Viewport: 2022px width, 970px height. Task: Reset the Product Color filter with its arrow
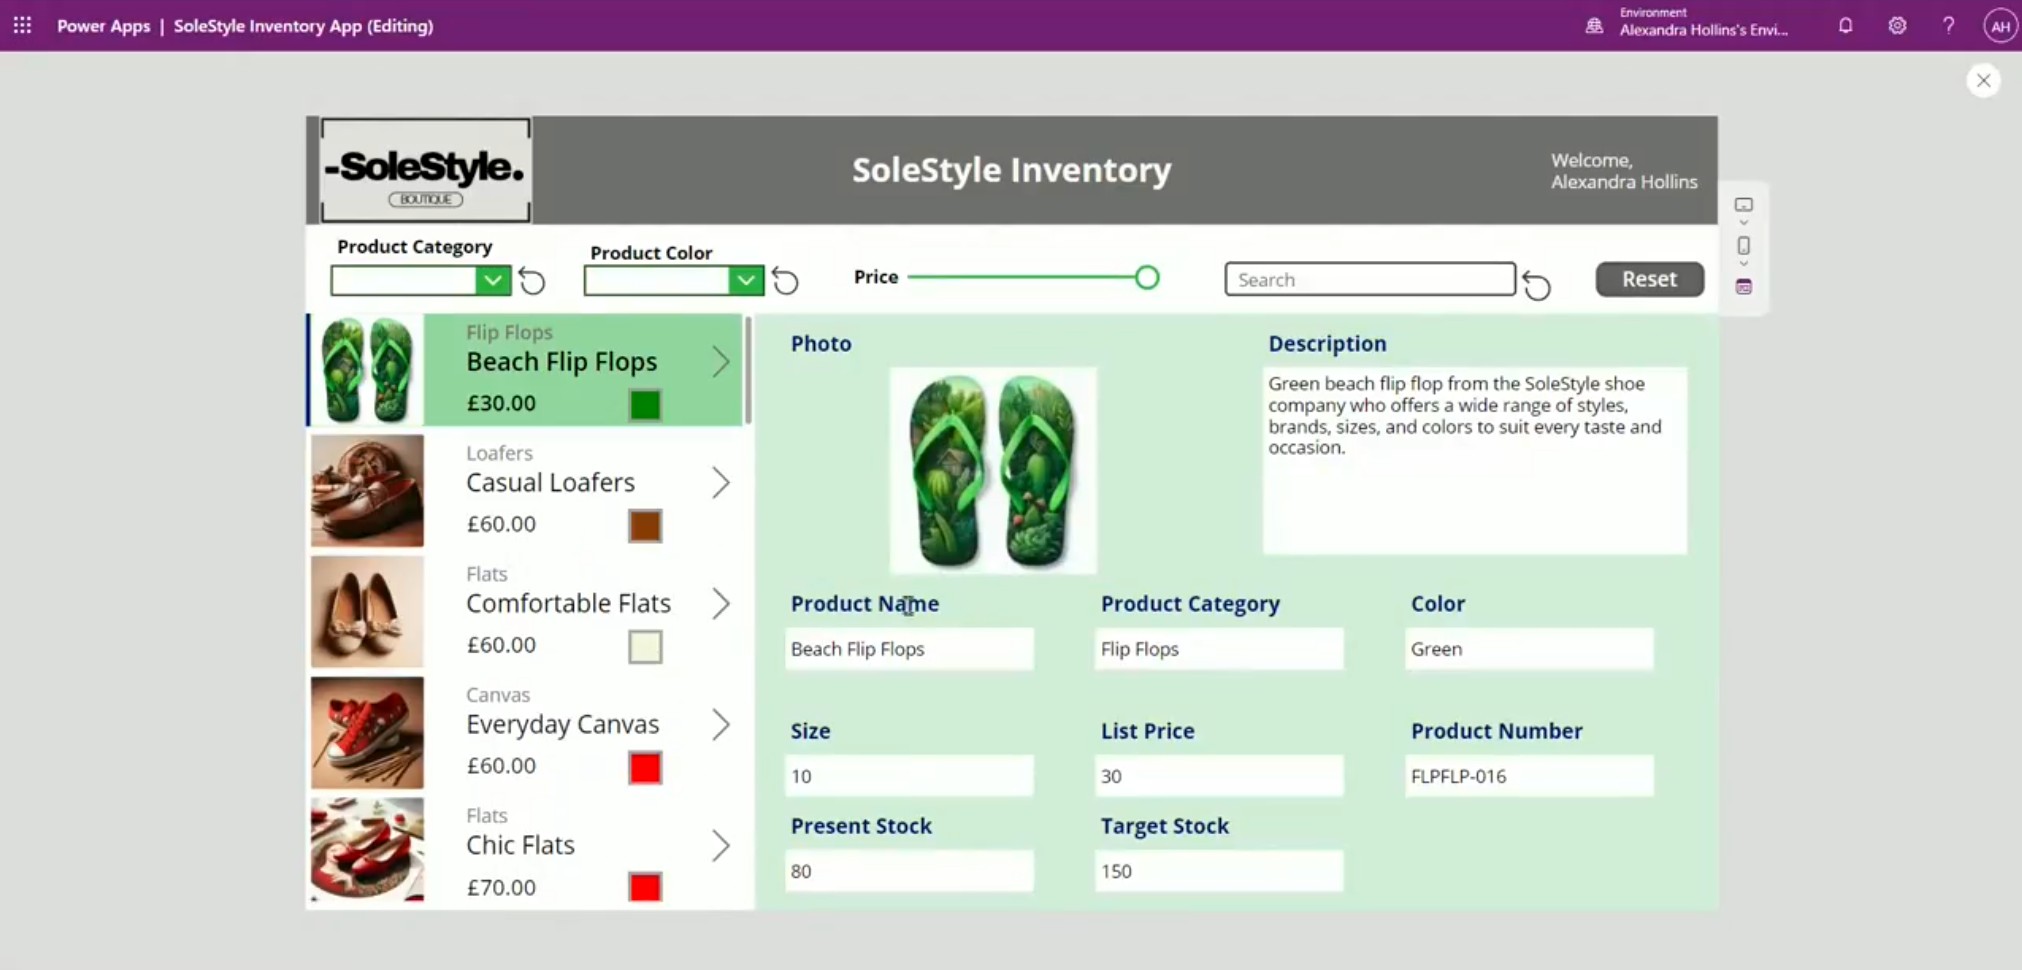point(784,281)
